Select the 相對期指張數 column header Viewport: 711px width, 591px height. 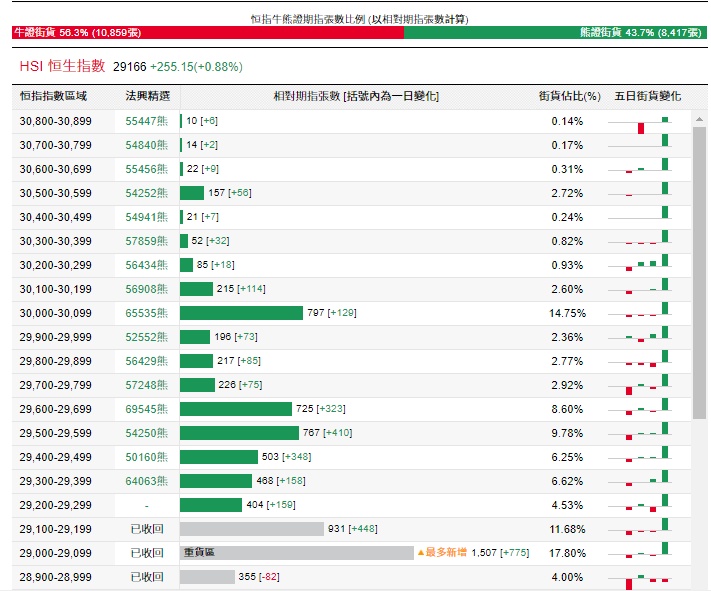pos(356,96)
